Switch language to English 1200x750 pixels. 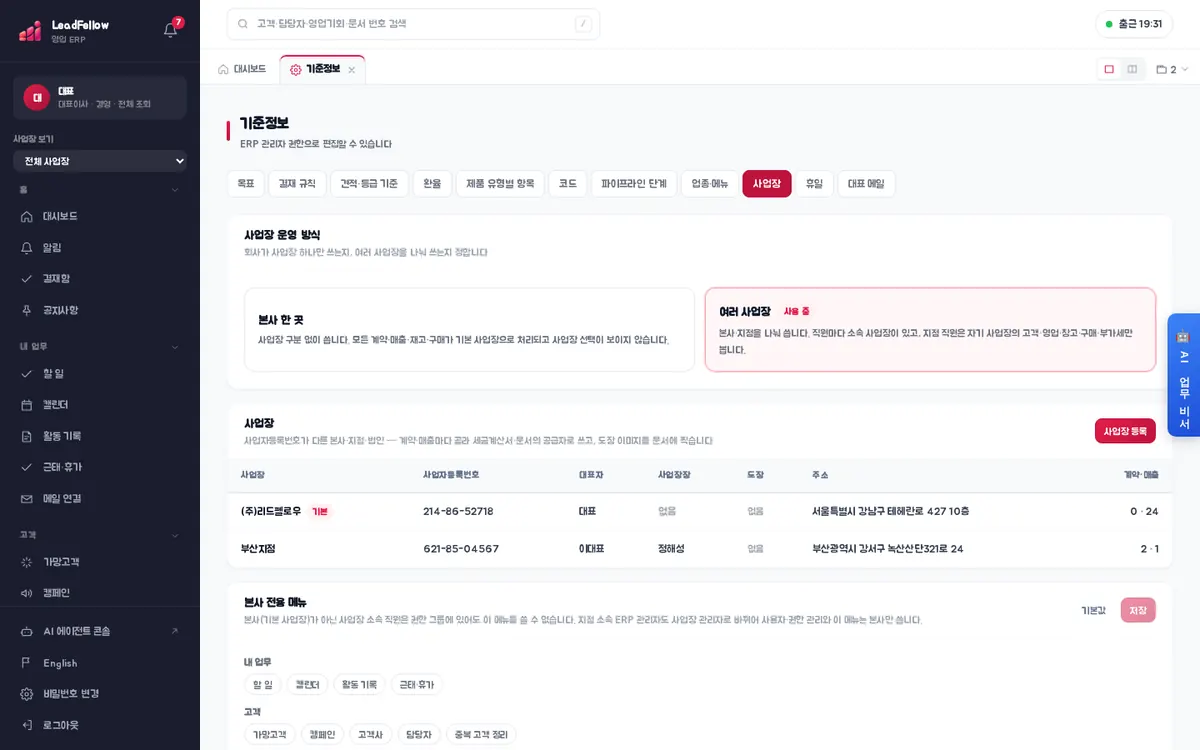pos(100,663)
